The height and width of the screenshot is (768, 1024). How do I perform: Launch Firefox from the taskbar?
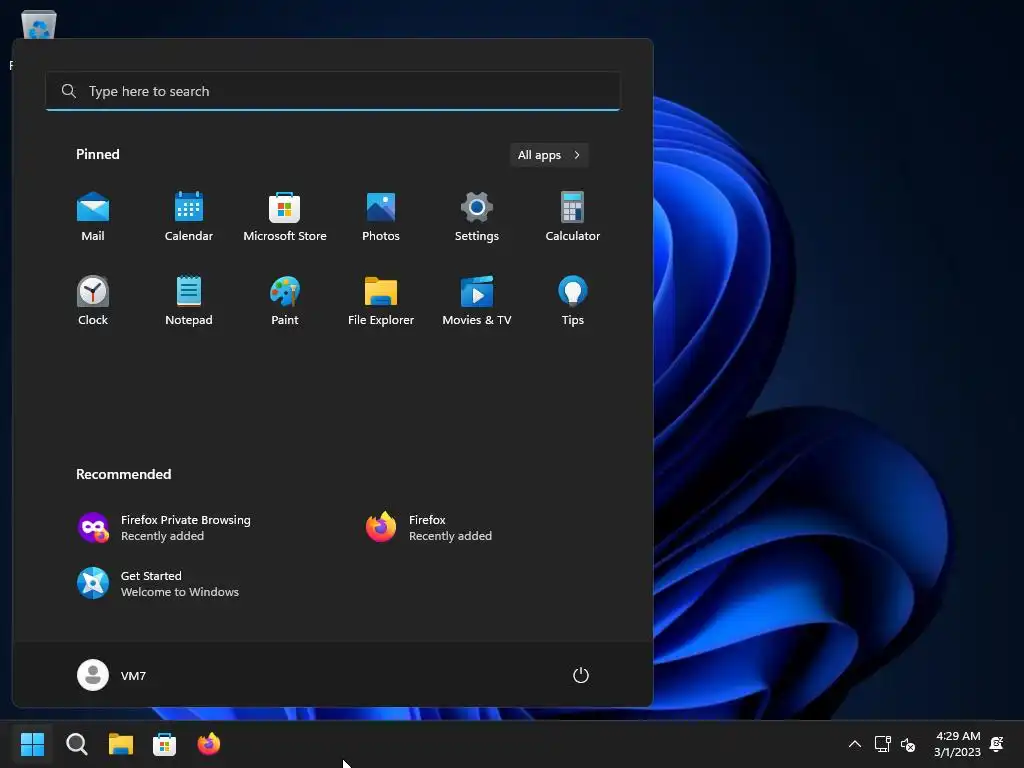coord(209,744)
